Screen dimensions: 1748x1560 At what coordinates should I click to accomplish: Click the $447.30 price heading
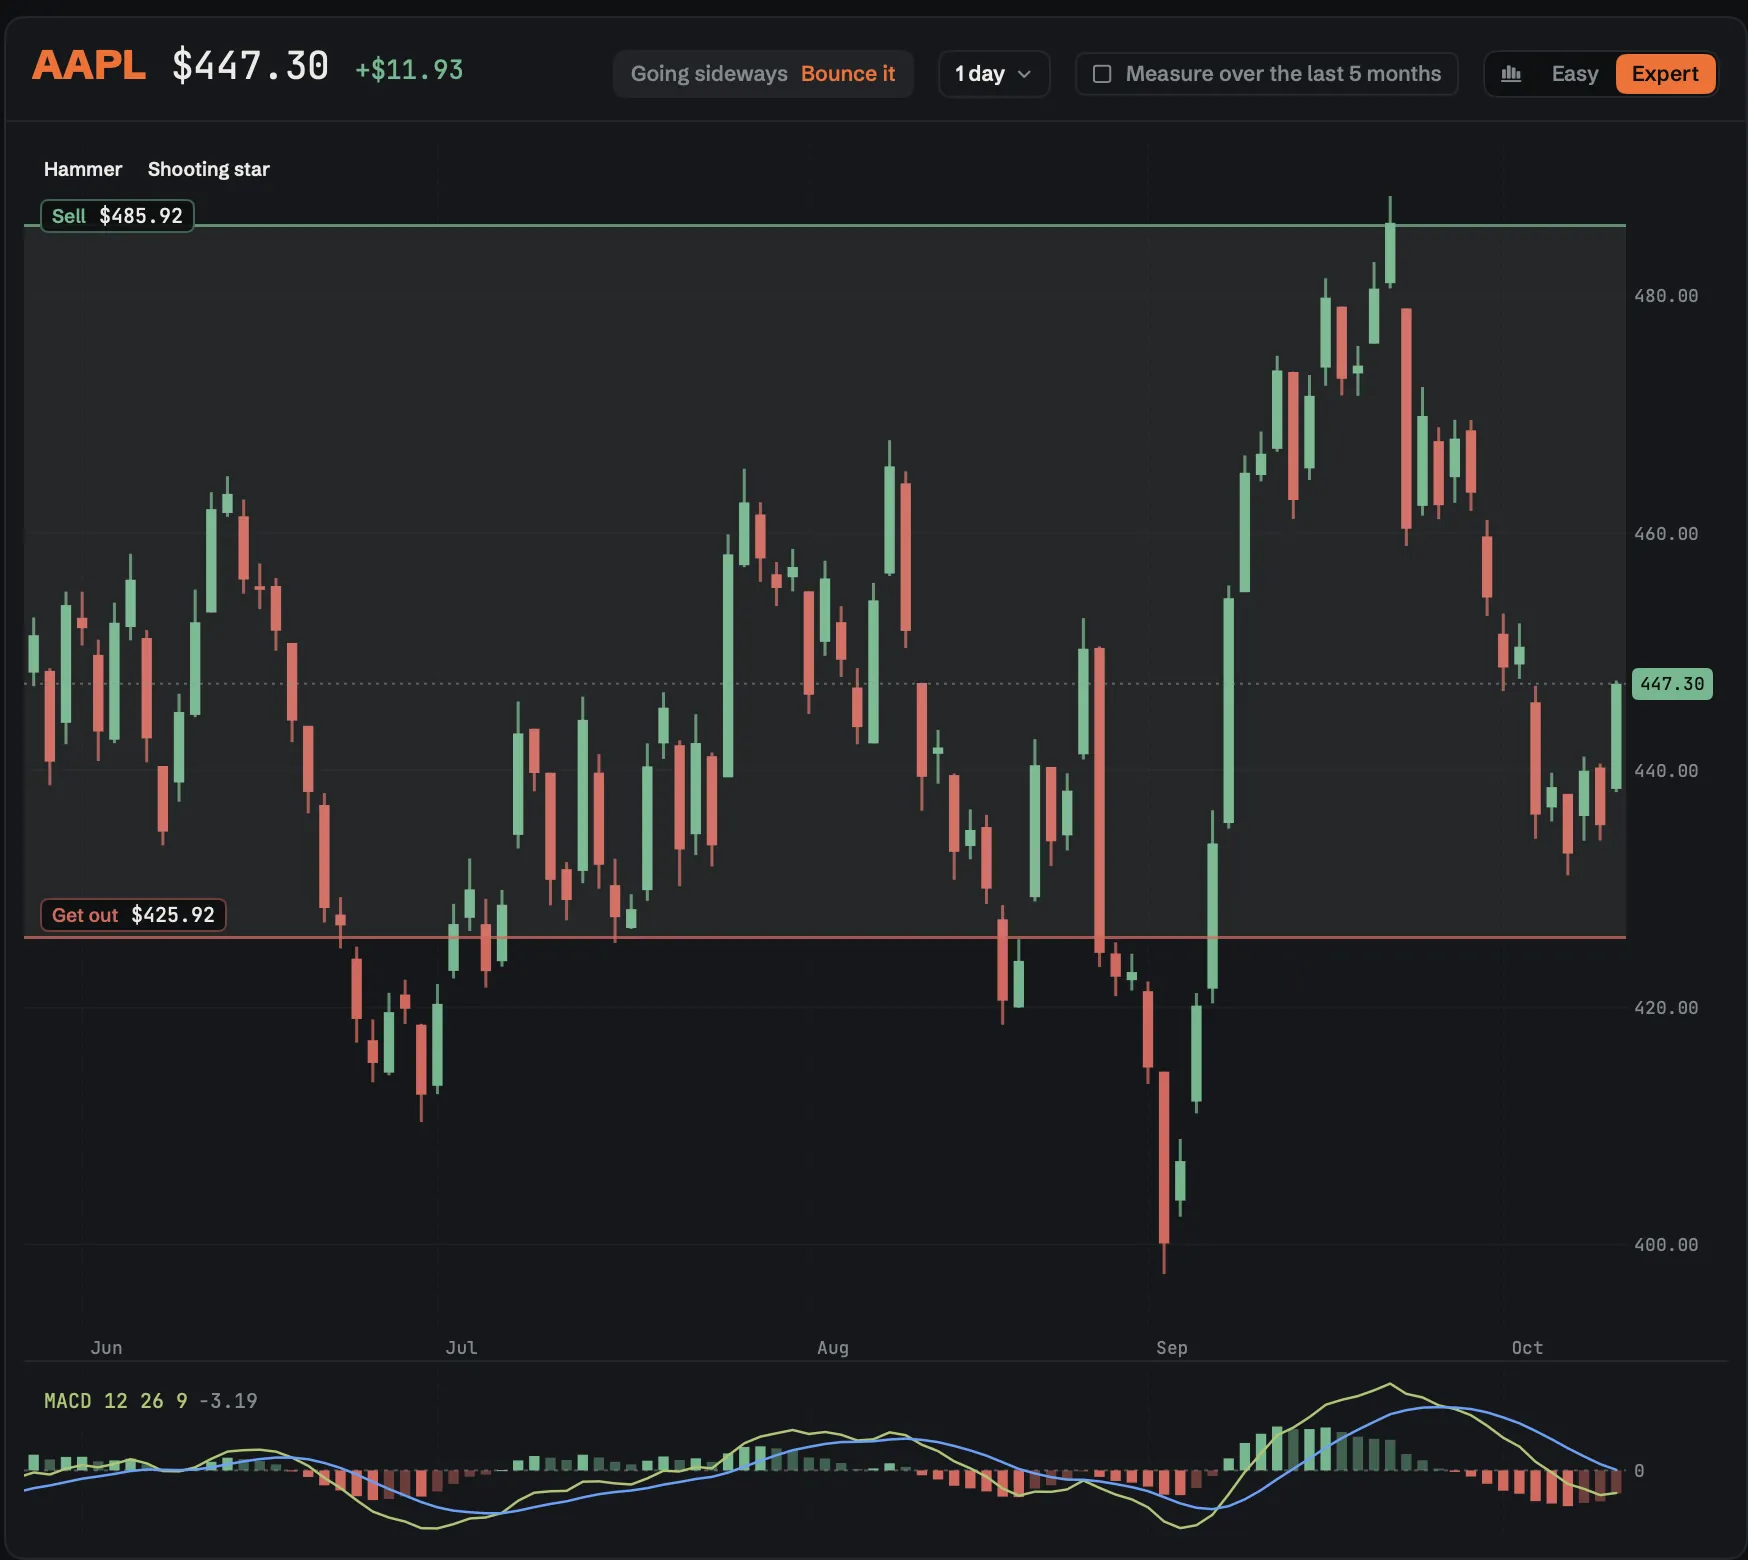(x=250, y=66)
